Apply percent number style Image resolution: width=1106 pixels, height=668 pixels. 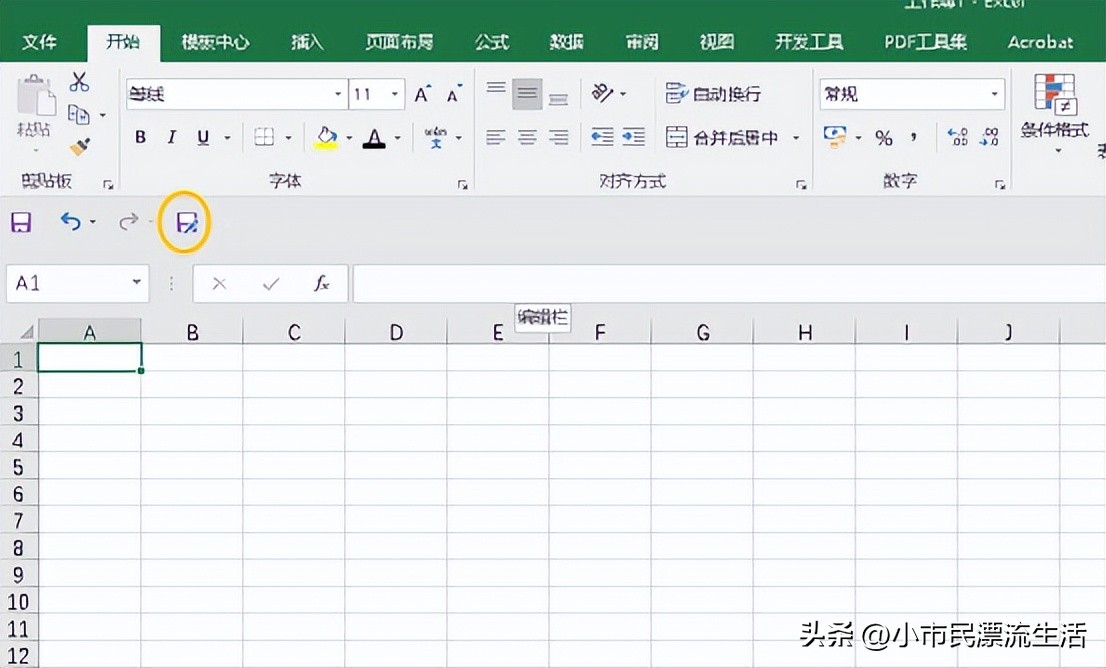(884, 137)
